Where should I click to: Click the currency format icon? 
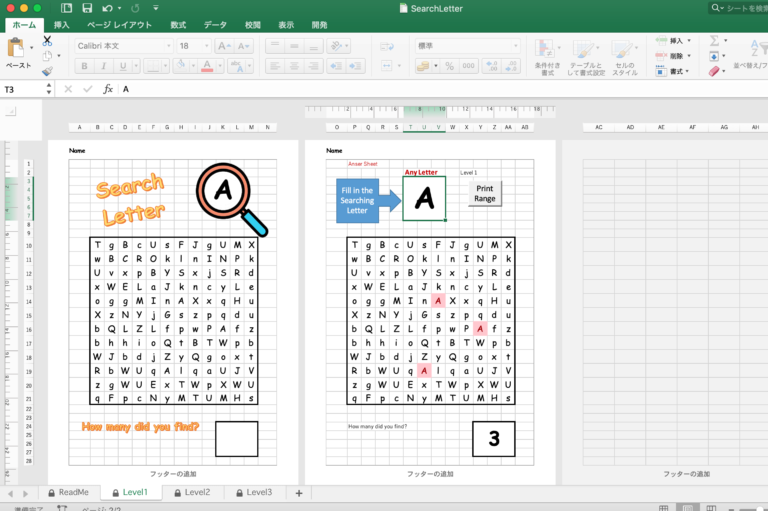(x=423, y=66)
